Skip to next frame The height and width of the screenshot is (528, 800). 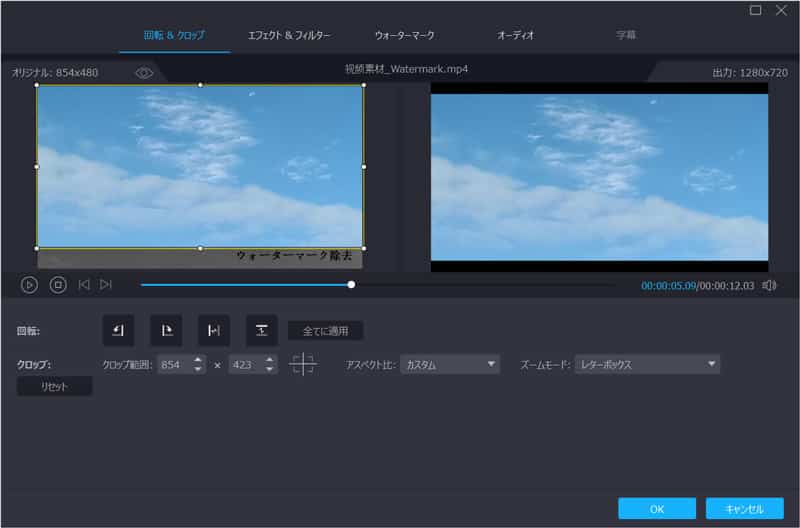[x=106, y=285]
